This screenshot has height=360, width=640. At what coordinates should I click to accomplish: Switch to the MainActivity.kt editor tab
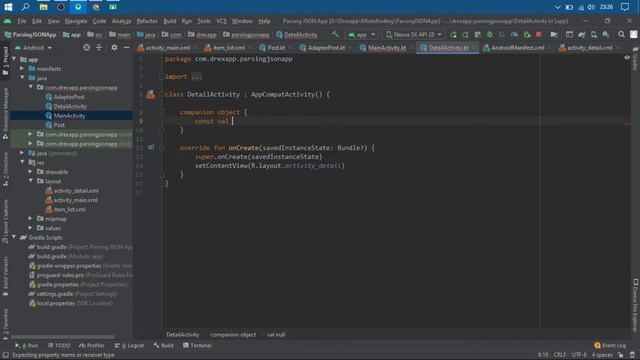387,48
